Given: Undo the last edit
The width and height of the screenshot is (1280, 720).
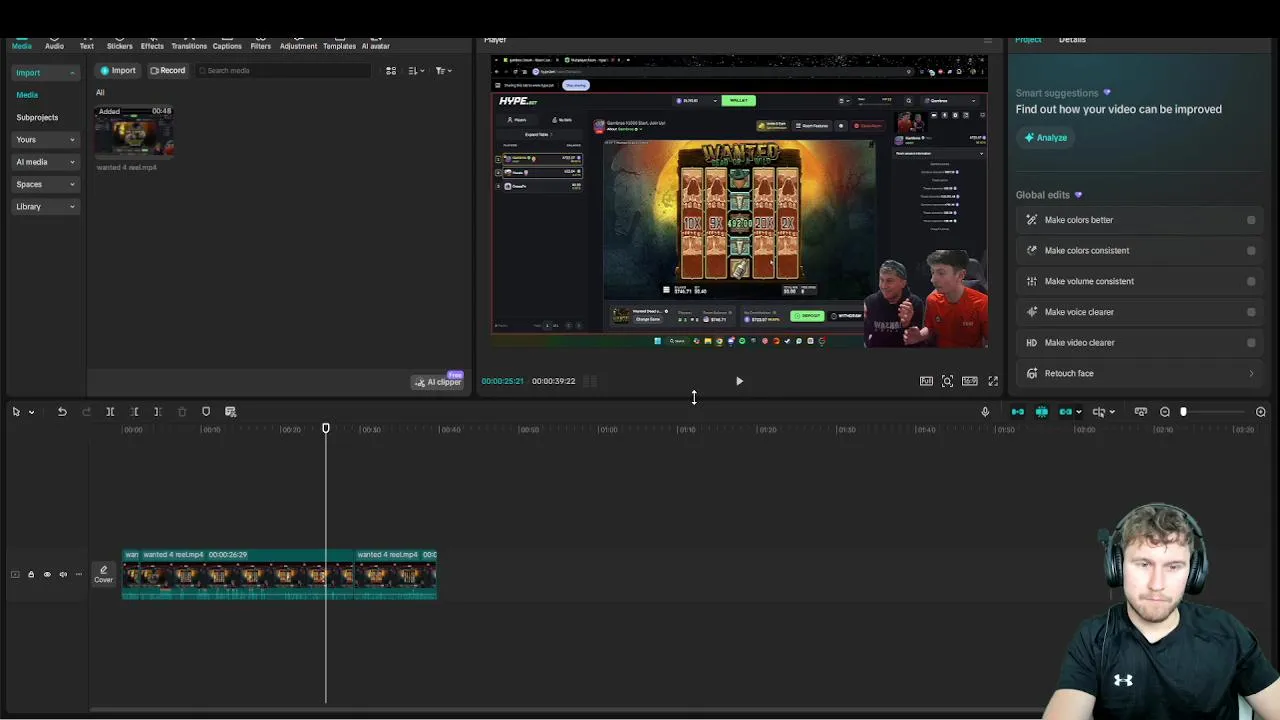Looking at the screenshot, I should (62, 412).
